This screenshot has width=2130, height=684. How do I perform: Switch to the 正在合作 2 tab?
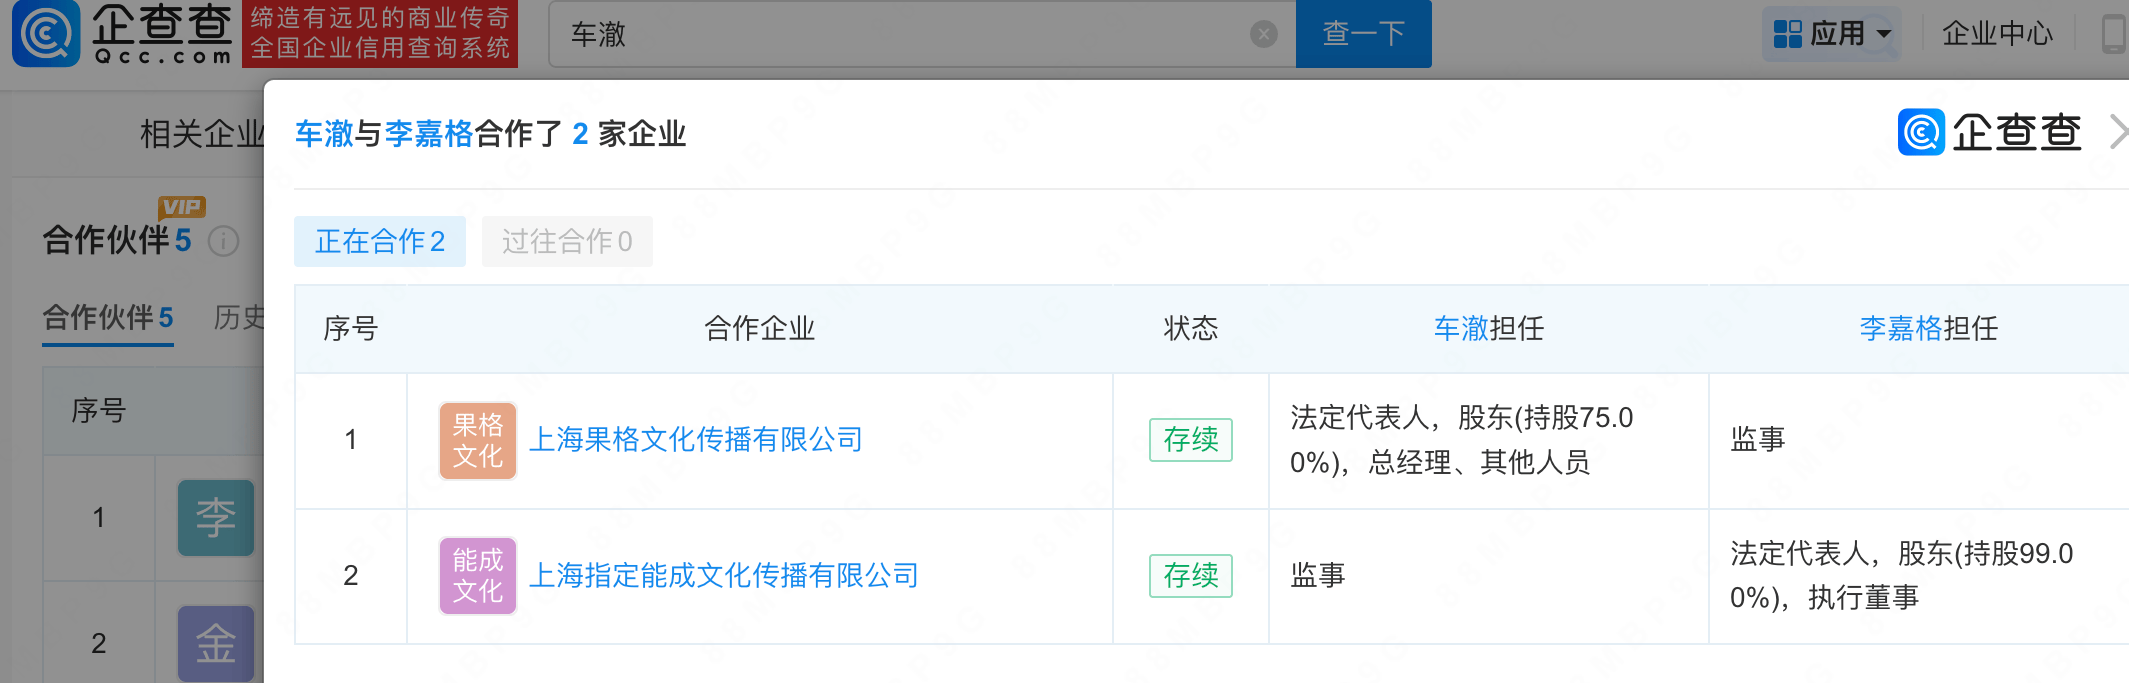coord(380,241)
